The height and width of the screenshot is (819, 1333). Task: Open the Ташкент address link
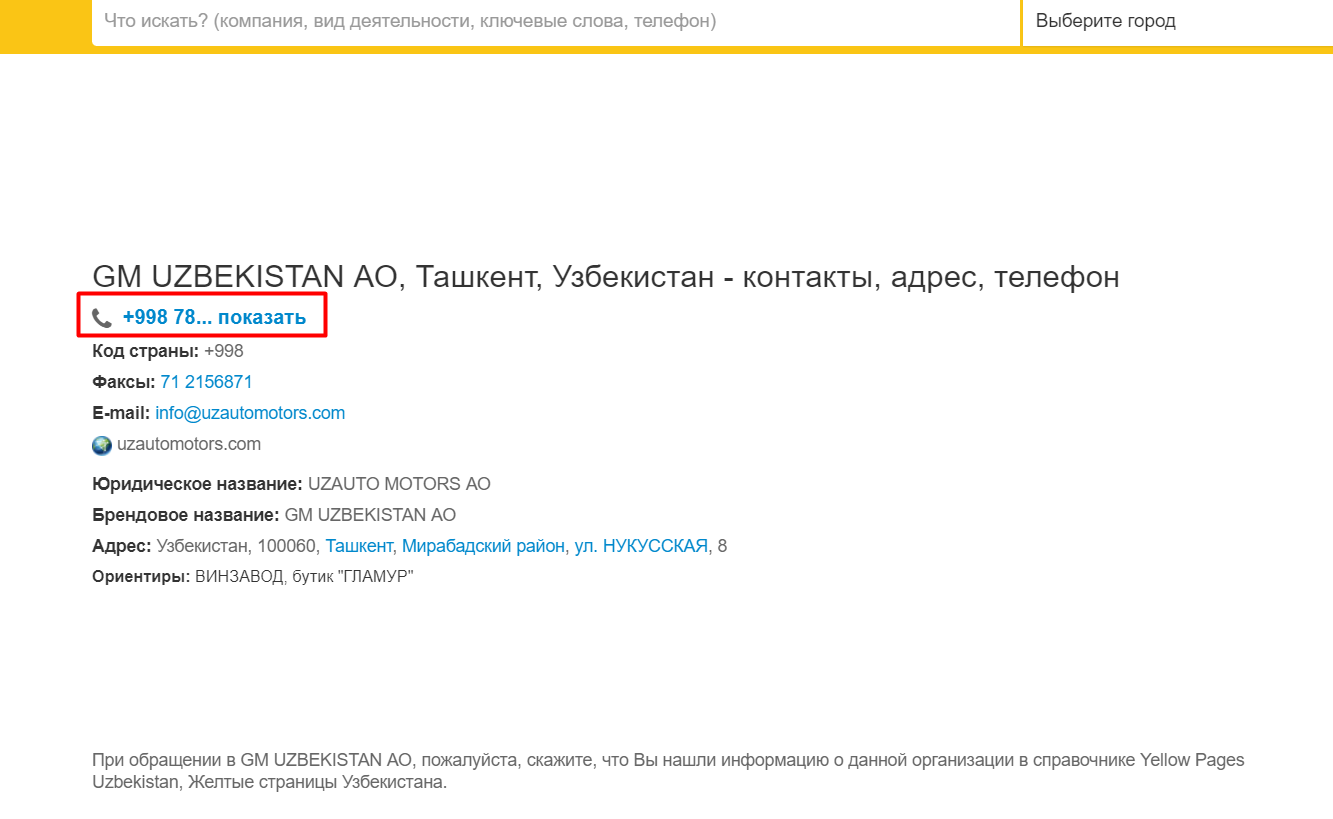point(359,546)
